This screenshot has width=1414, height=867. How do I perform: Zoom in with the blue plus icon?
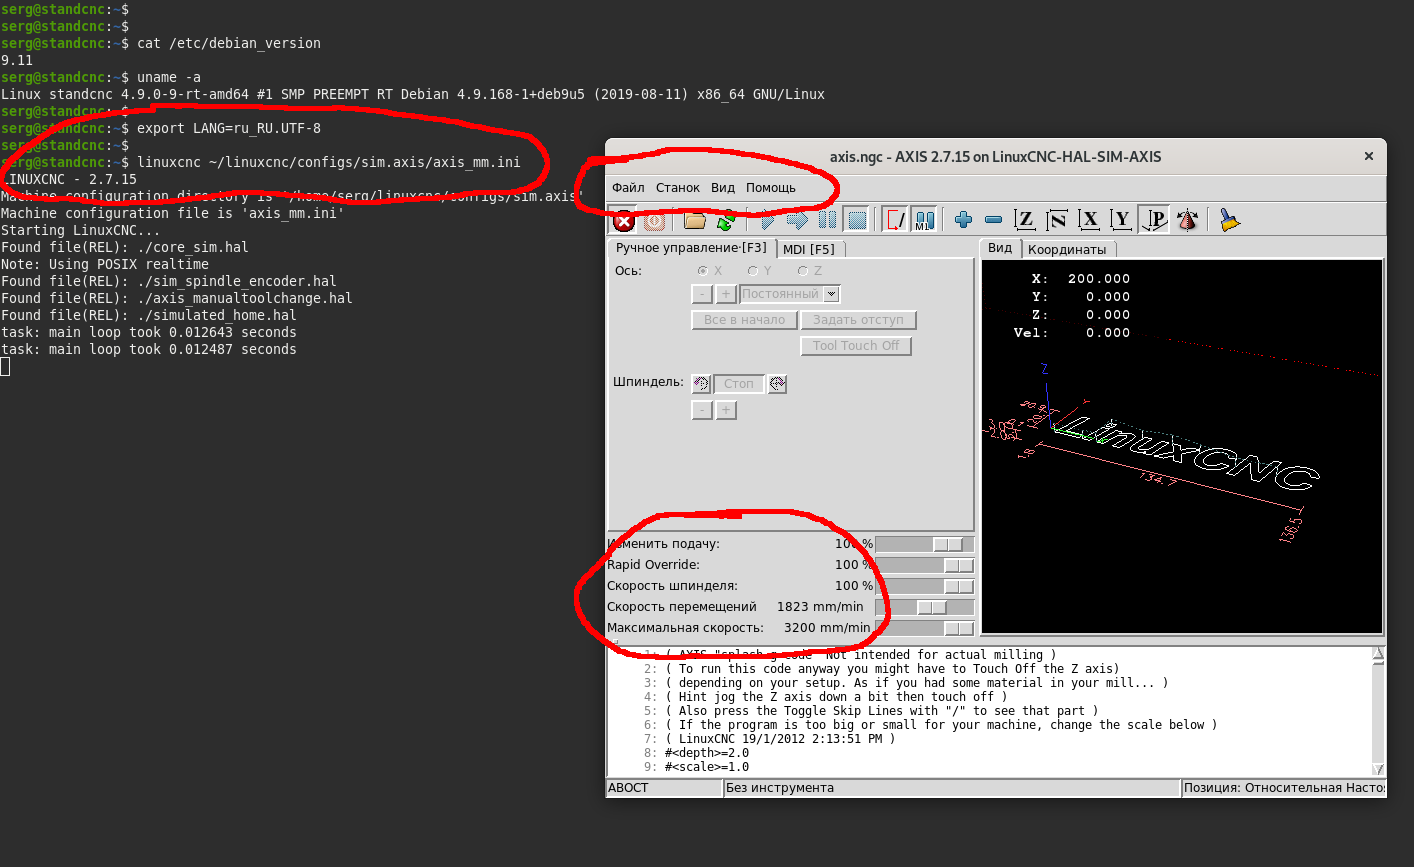click(963, 220)
